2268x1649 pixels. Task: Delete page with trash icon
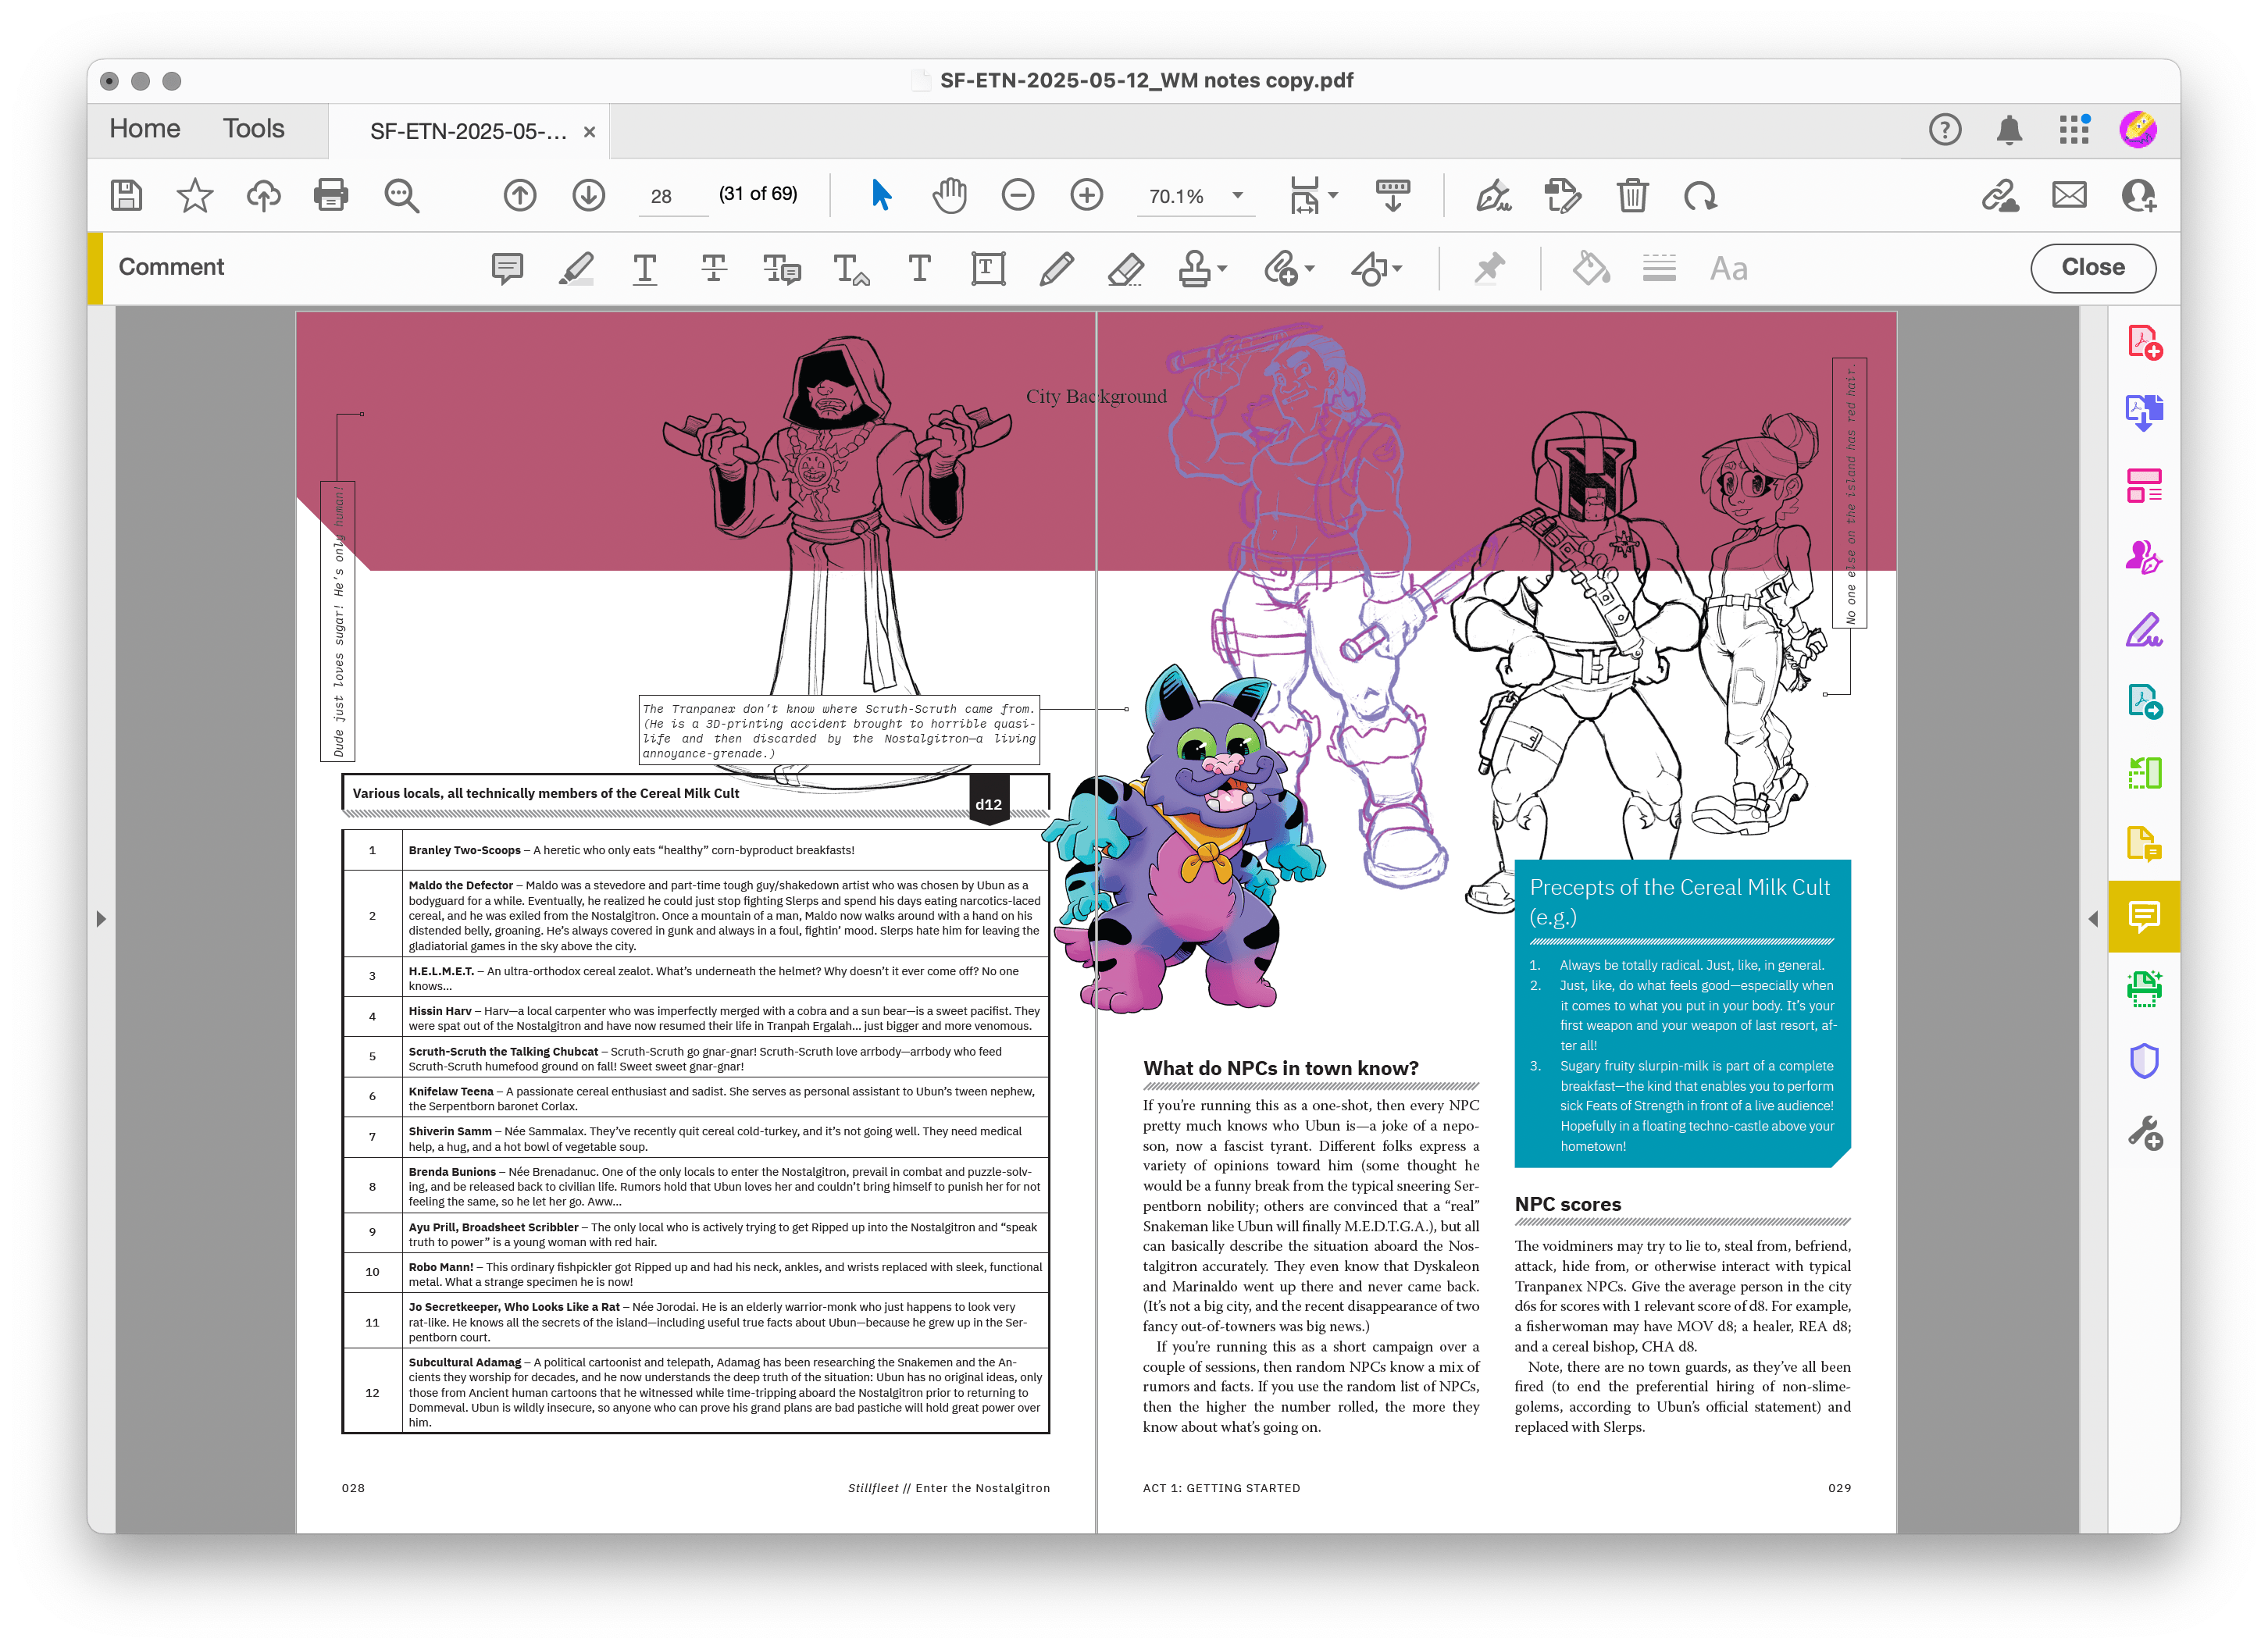tap(1632, 195)
